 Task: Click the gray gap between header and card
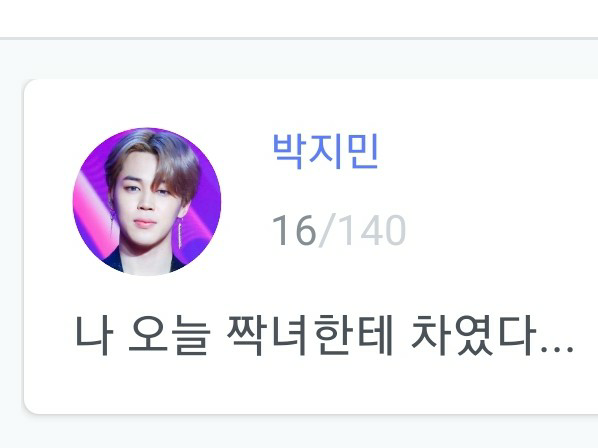[x=299, y=59]
